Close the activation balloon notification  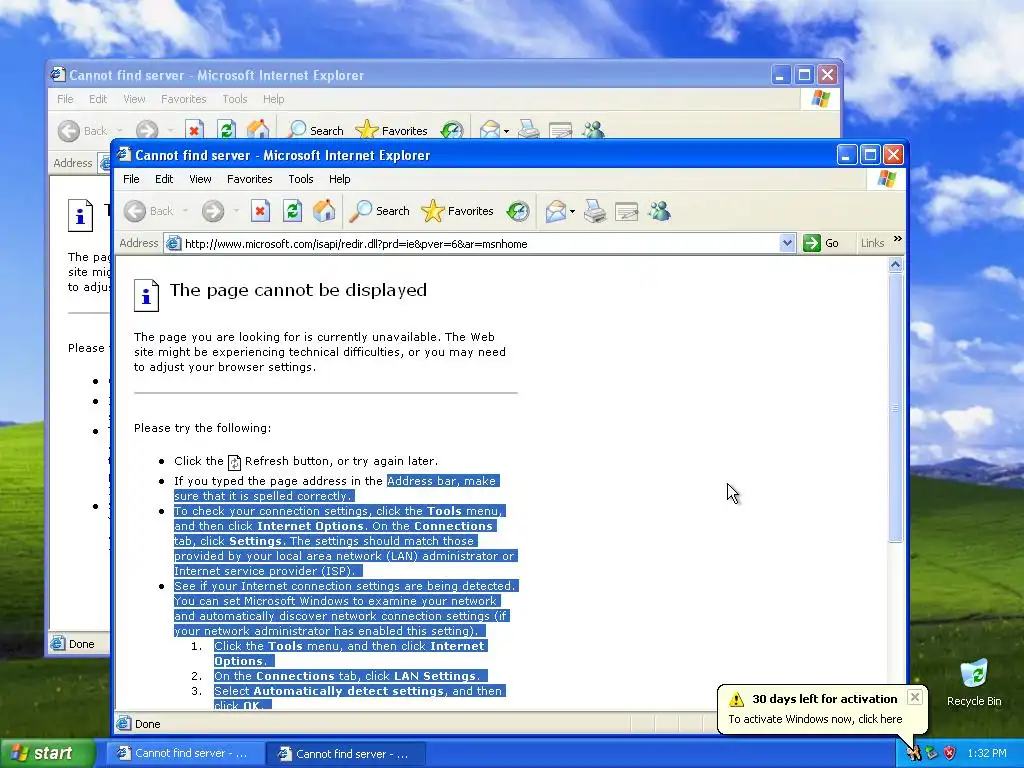pyautogui.click(x=915, y=697)
